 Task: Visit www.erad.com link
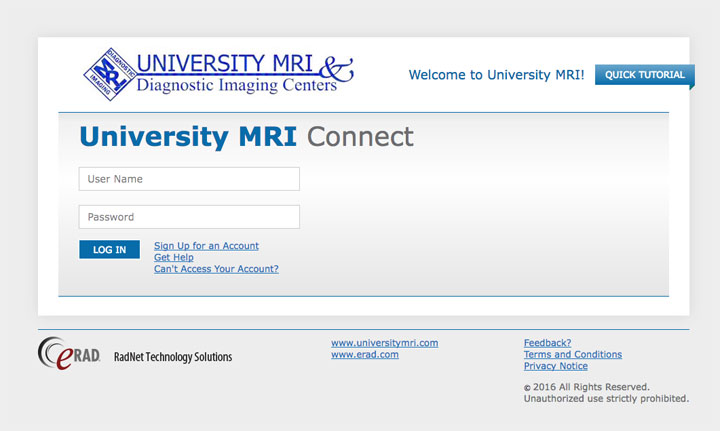click(365, 354)
